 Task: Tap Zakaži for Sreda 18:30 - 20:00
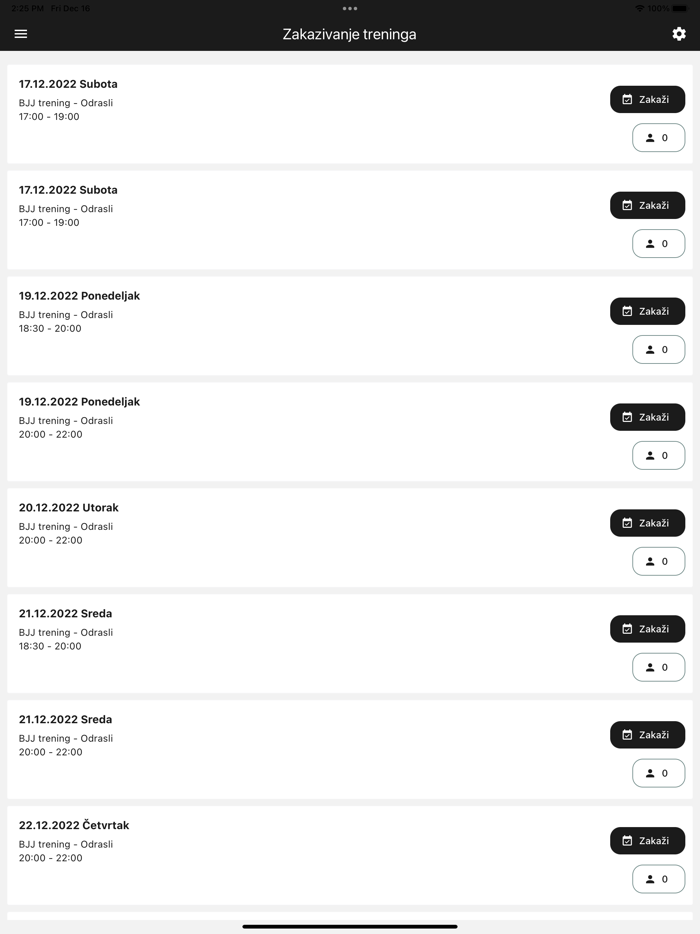pos(647,629)
